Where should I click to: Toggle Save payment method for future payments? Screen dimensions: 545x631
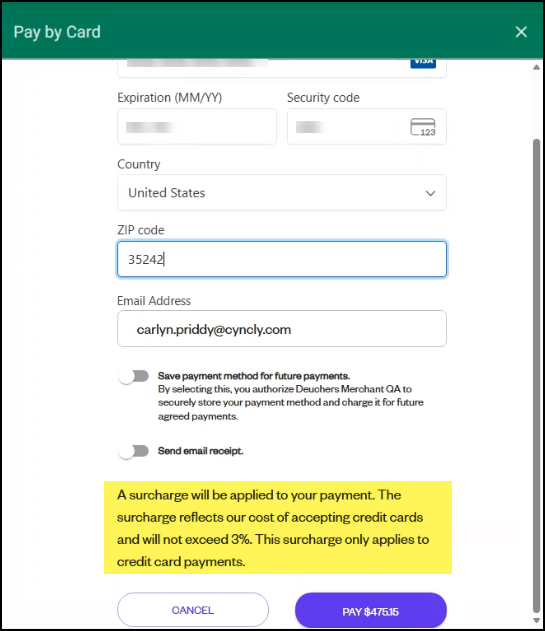[x=134, y=377]
